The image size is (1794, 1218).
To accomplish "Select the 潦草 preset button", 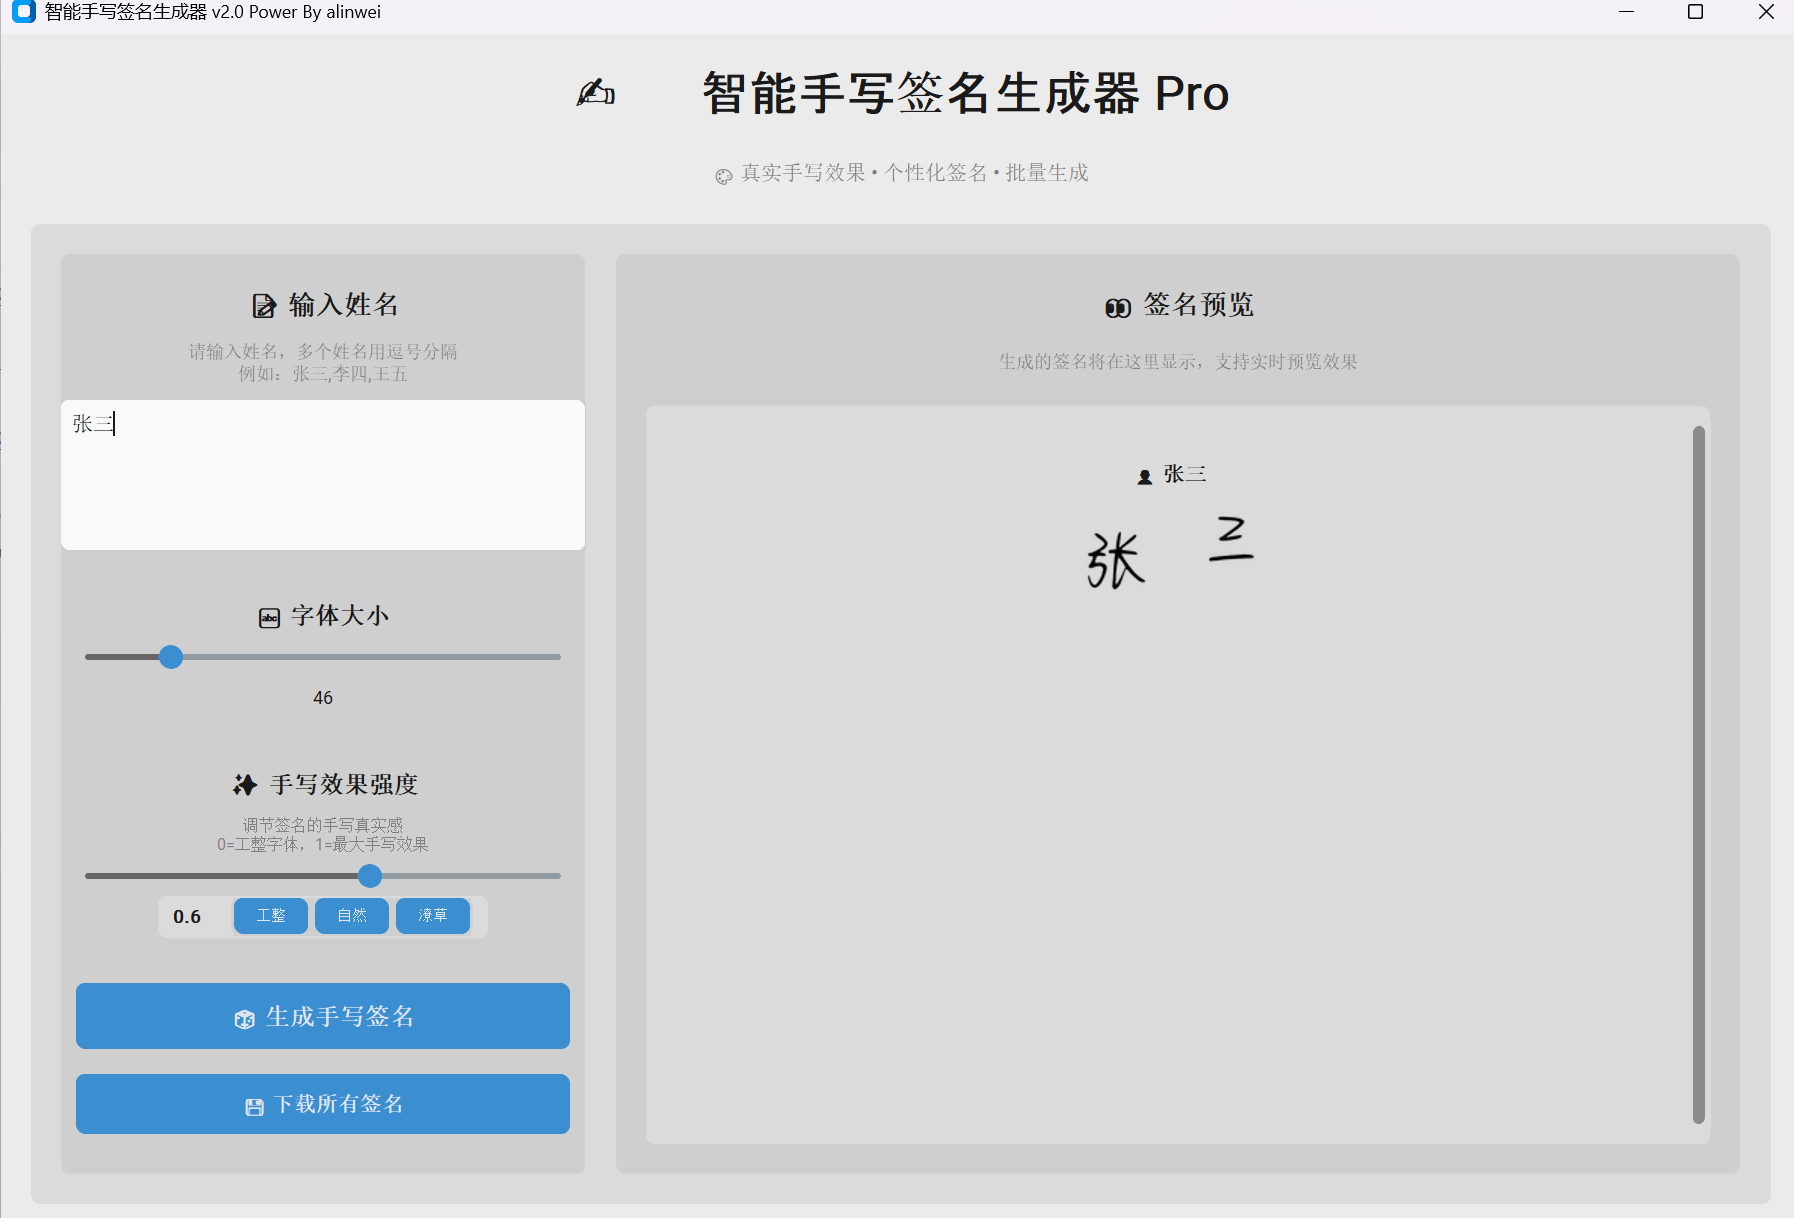I will [x=433, y=916].
